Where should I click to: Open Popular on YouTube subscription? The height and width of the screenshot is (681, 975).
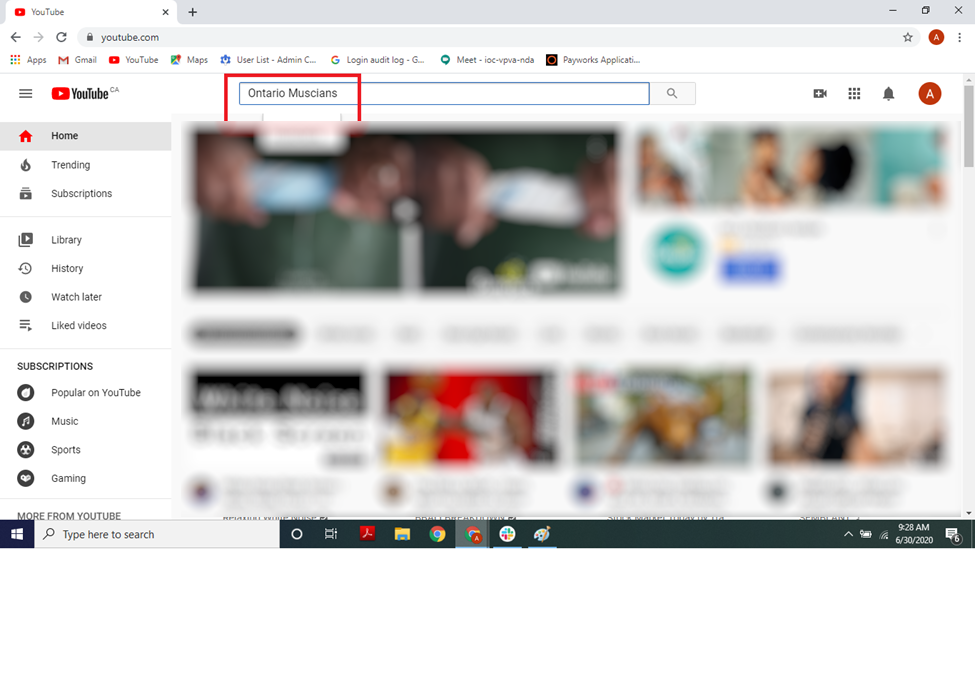86,392
